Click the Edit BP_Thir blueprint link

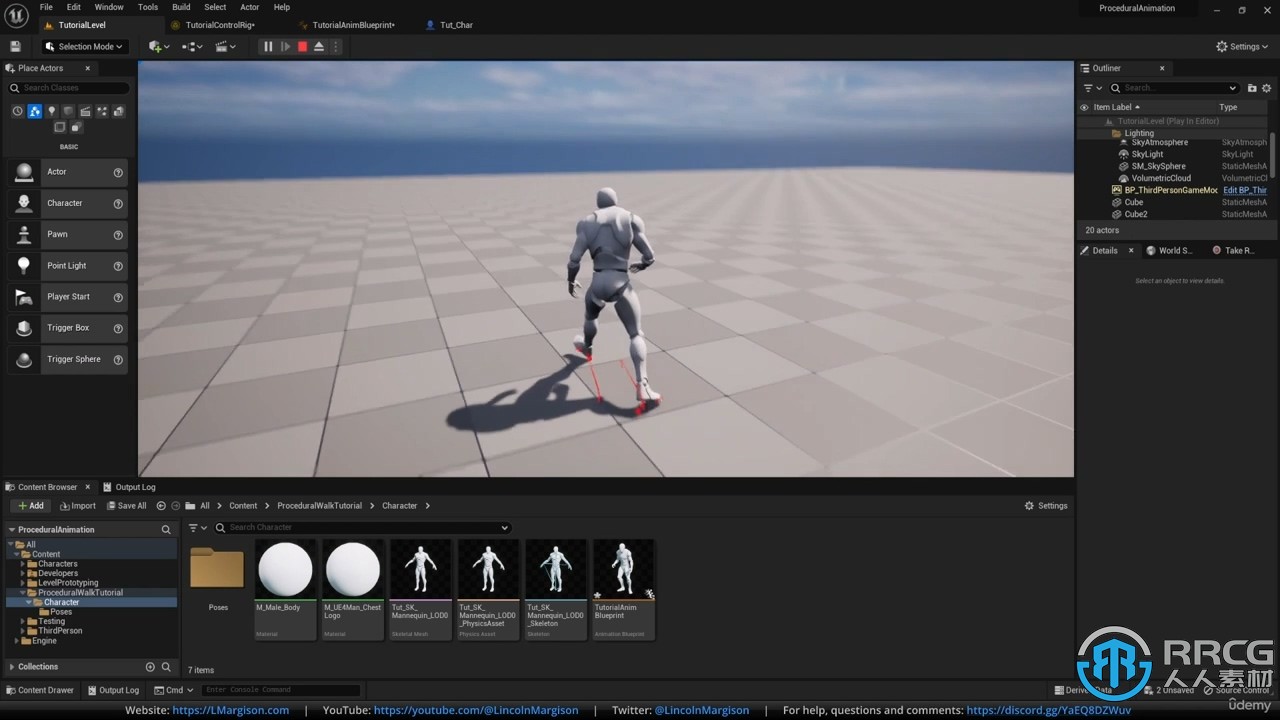click(1245, 190)
